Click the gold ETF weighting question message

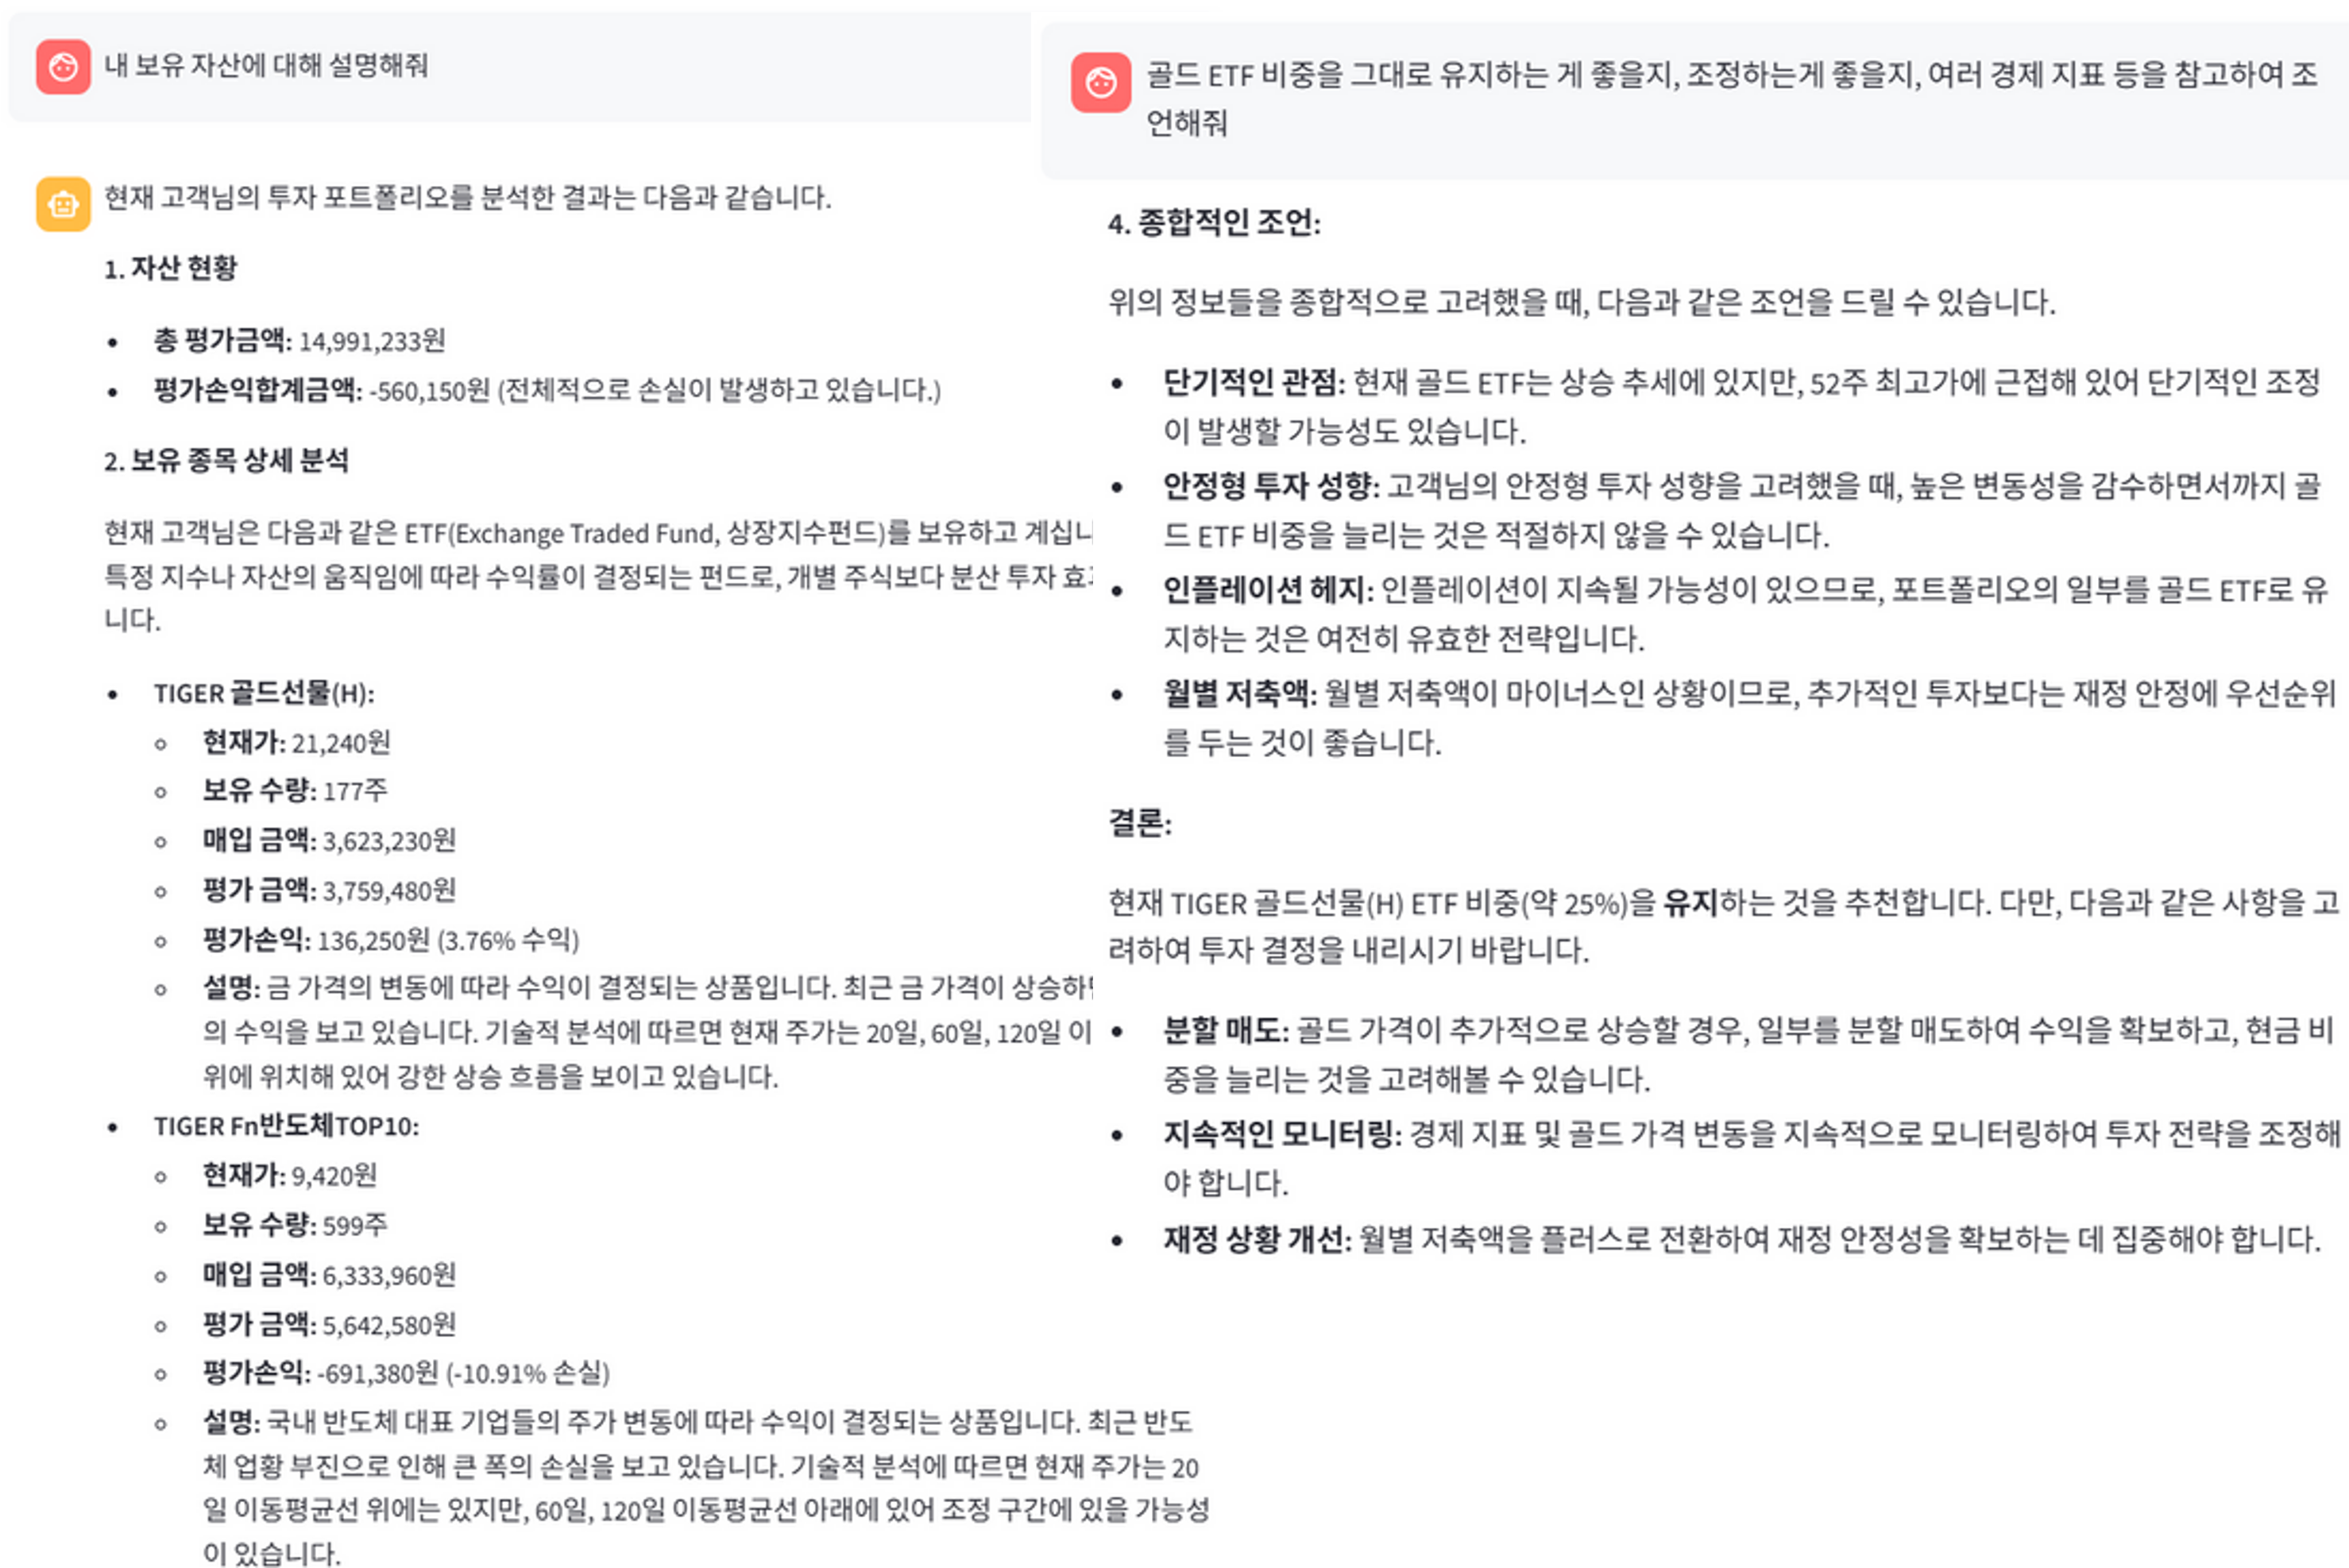pos(1731,98)
